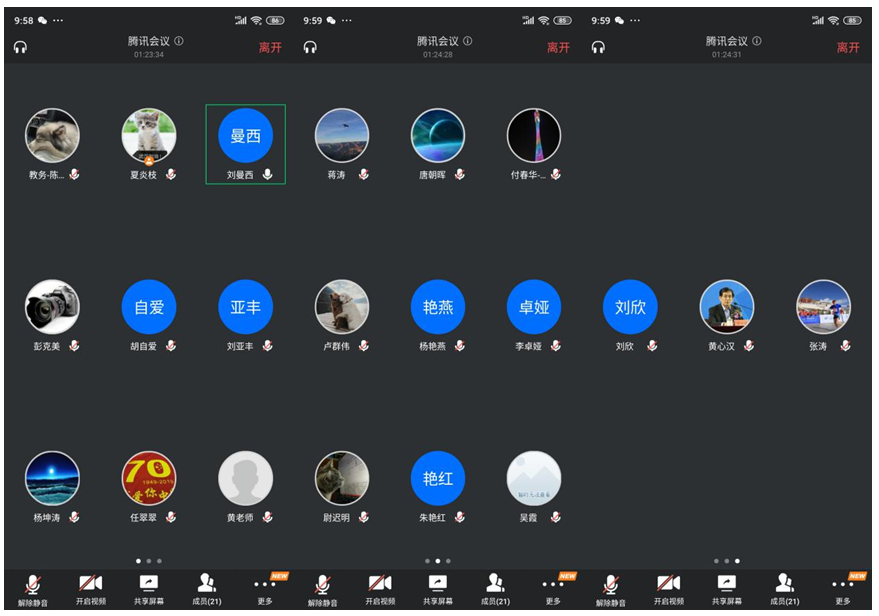Tap the muted mic icon beside 任翠翠

coord(171,517)
